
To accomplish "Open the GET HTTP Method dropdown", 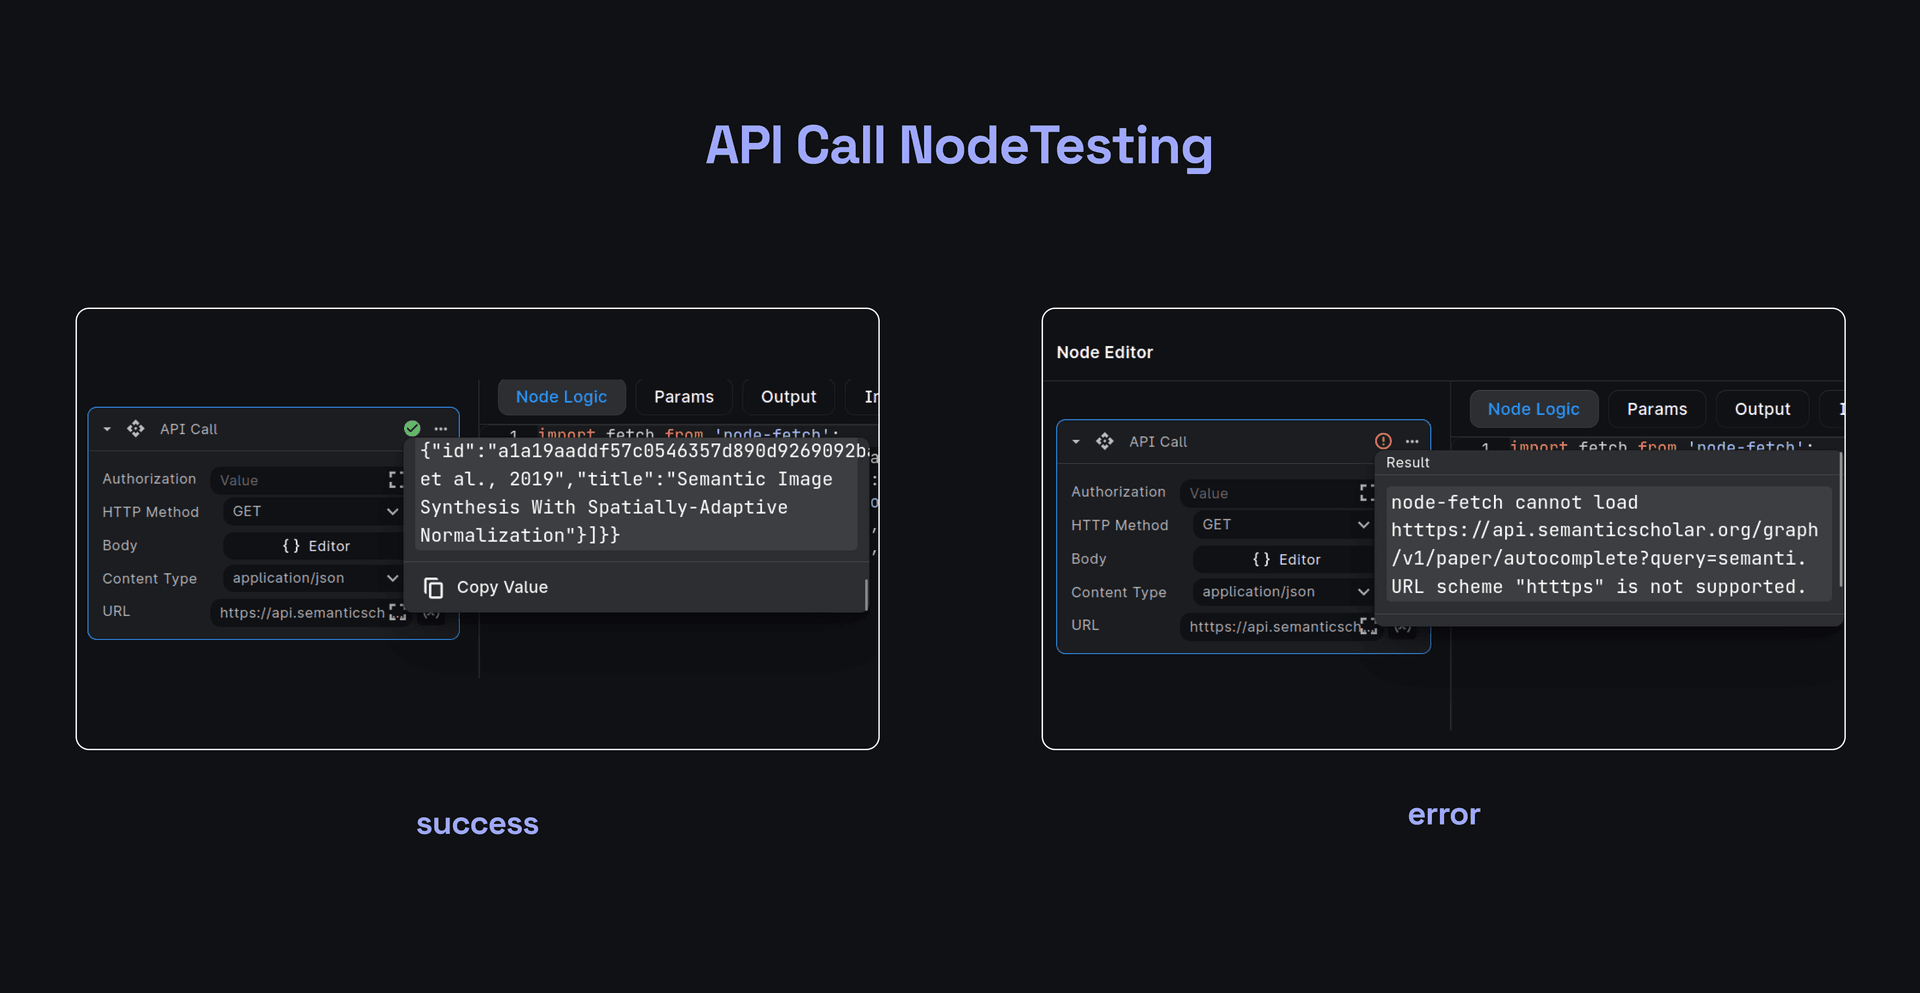I will [x=311, y=511].
